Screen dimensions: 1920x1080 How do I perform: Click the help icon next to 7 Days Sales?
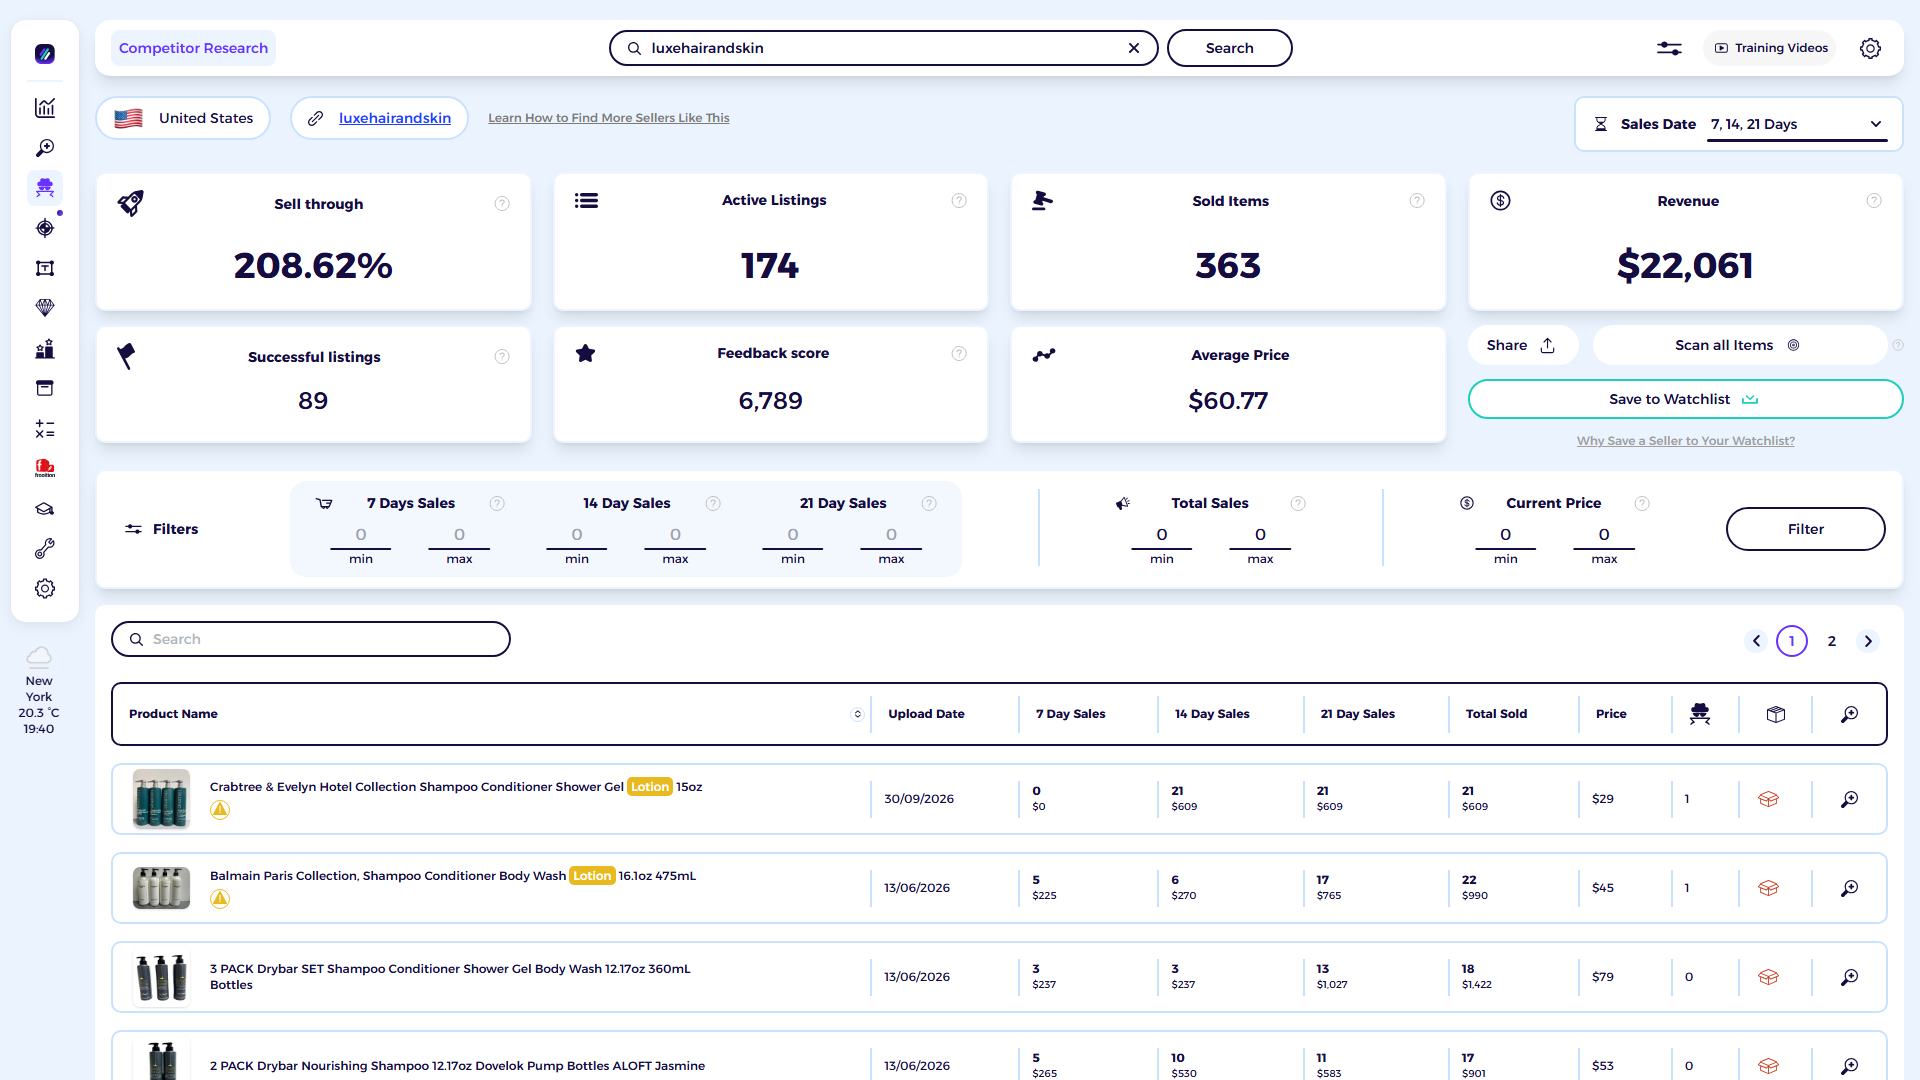coord(497,504)
